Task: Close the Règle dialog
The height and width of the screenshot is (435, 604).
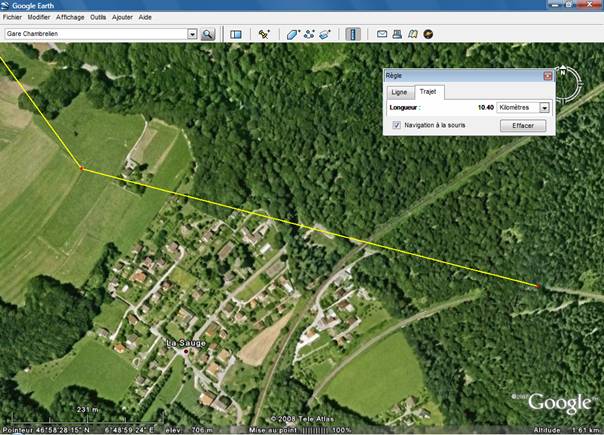Action: pyautogui.click(x=548, y=75)
